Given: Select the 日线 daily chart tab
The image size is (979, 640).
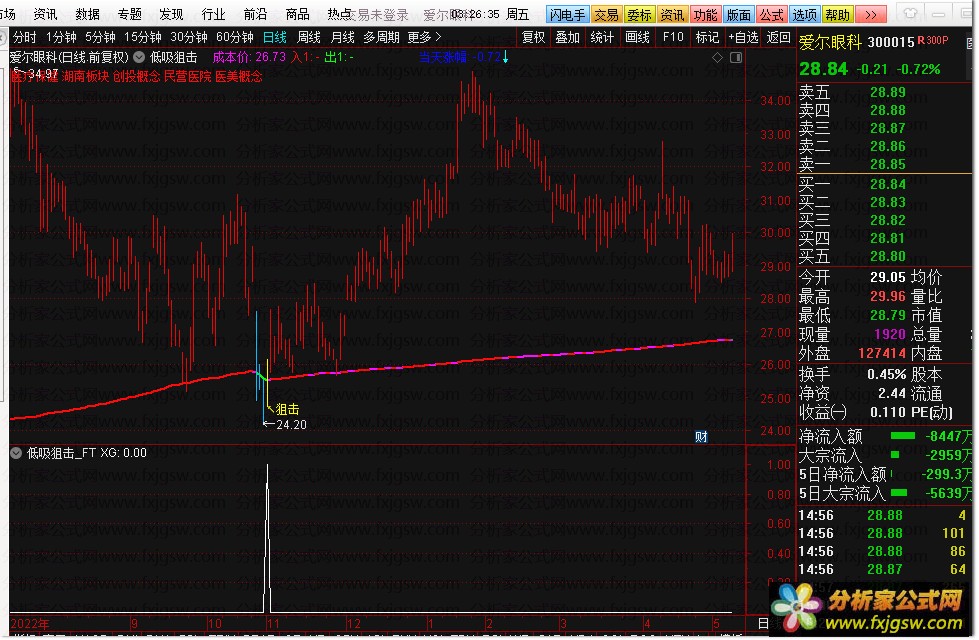Looking at the screenshot, I should [275, 37].
